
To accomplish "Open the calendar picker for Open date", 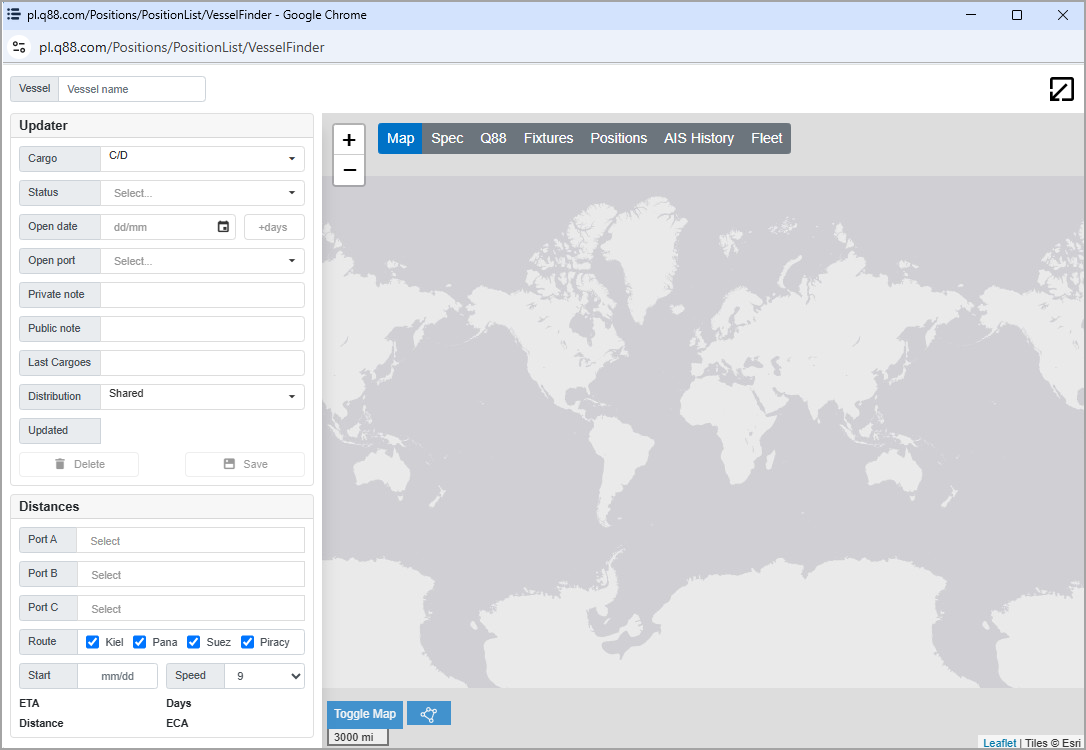I will [223, 226].
